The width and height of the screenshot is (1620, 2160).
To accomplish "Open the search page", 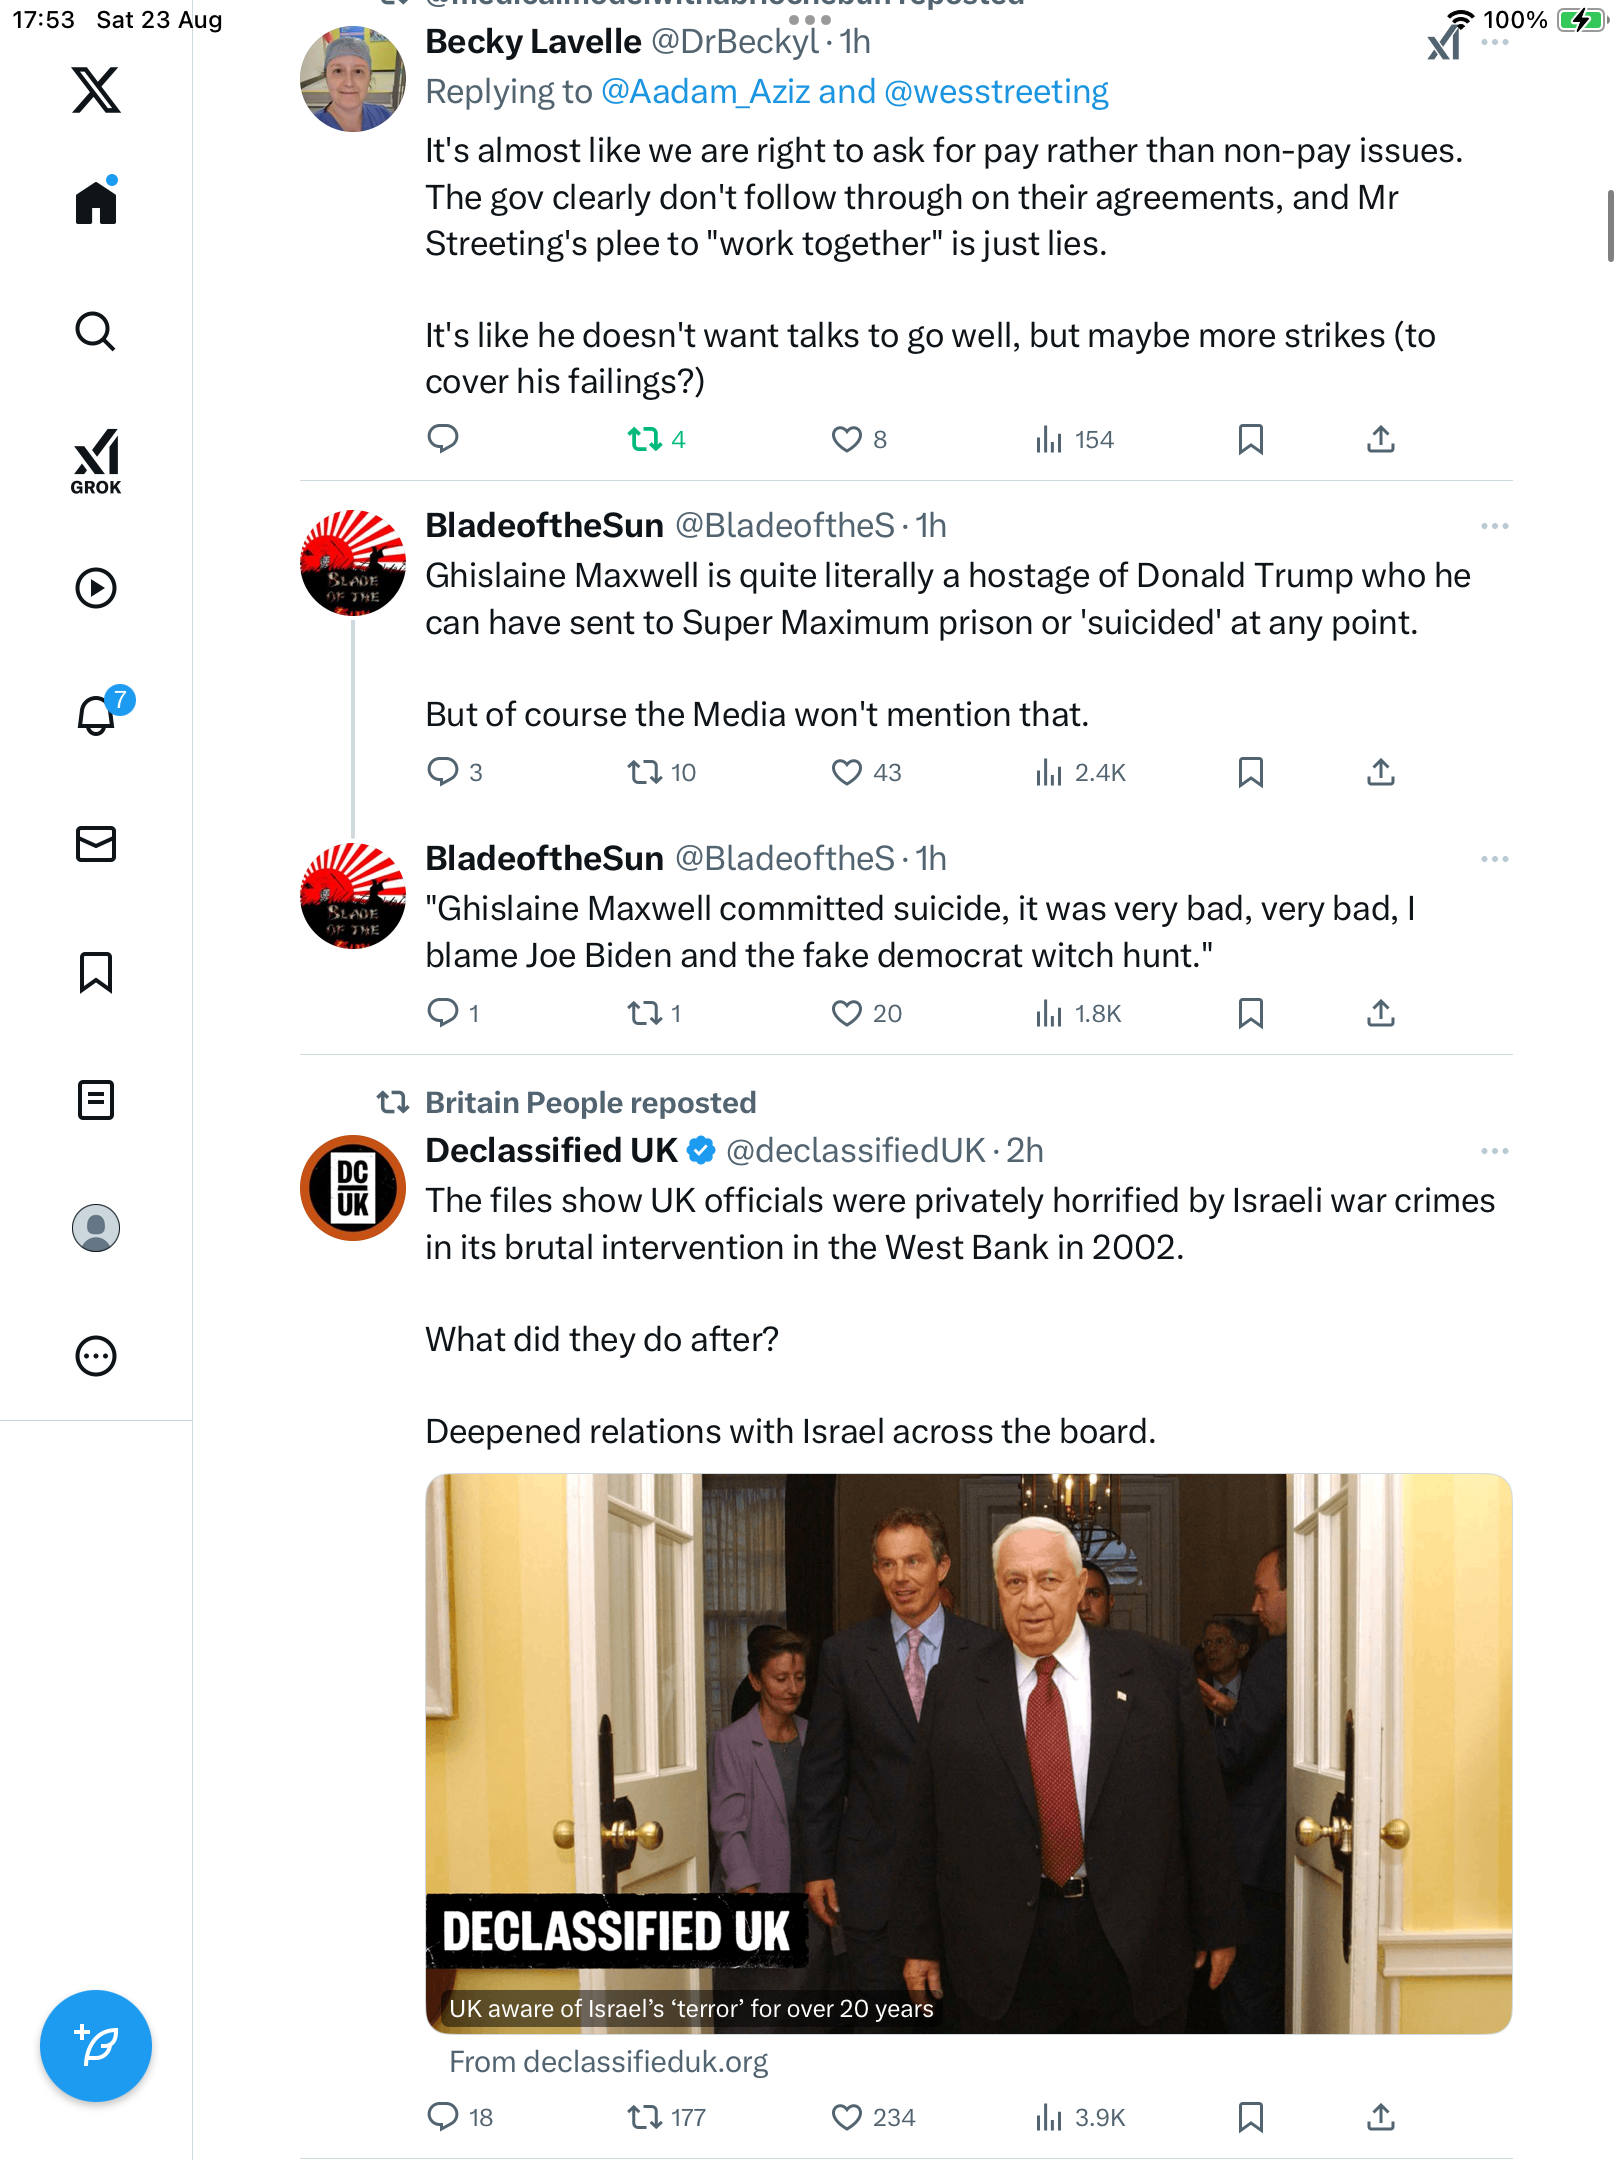I will click(96, 331).
